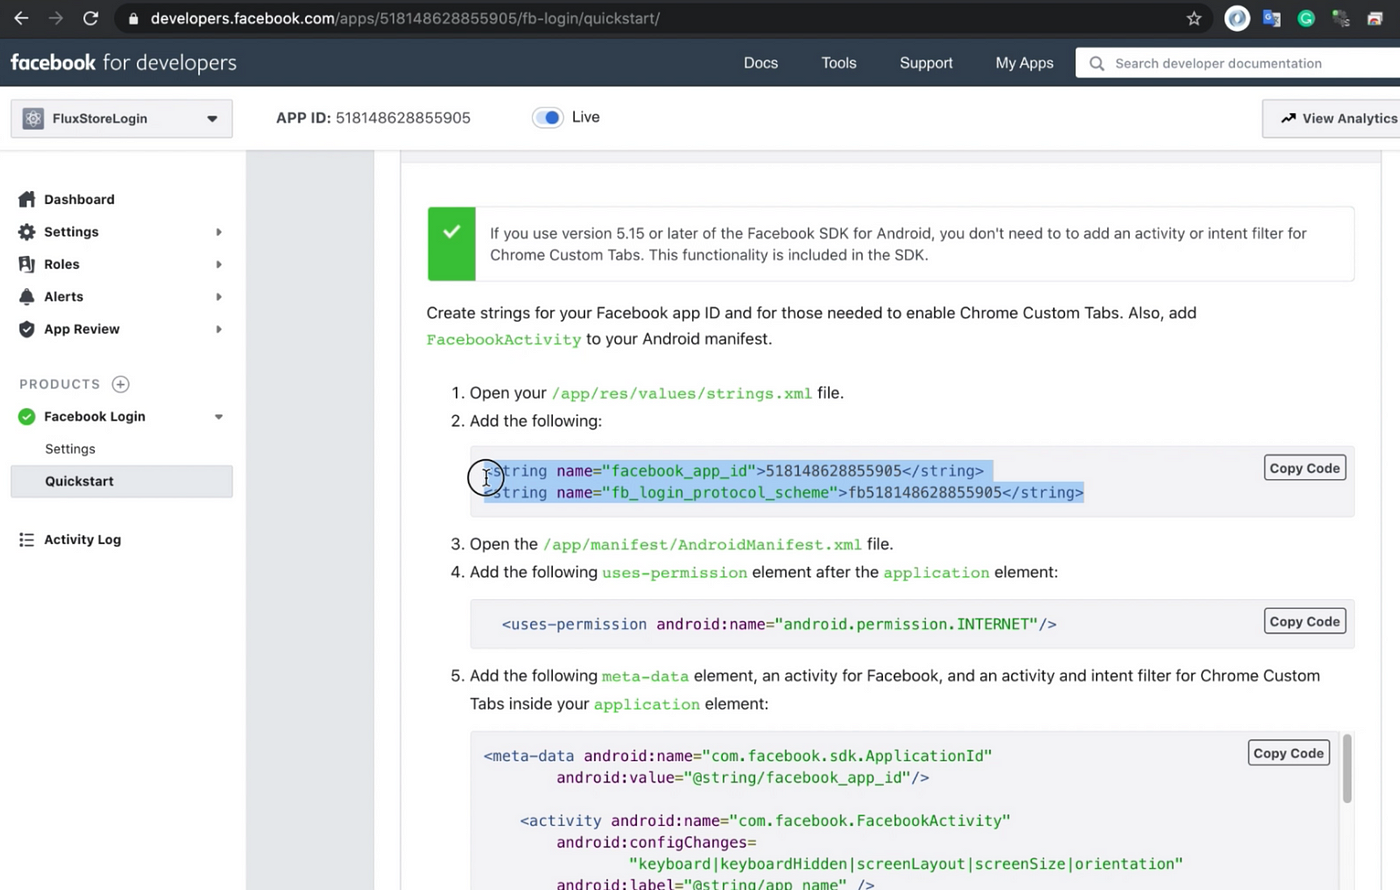Select Quickstart under Facebook Login
The width and height of the screenshot is (1400, 890).
pos(122,481)
